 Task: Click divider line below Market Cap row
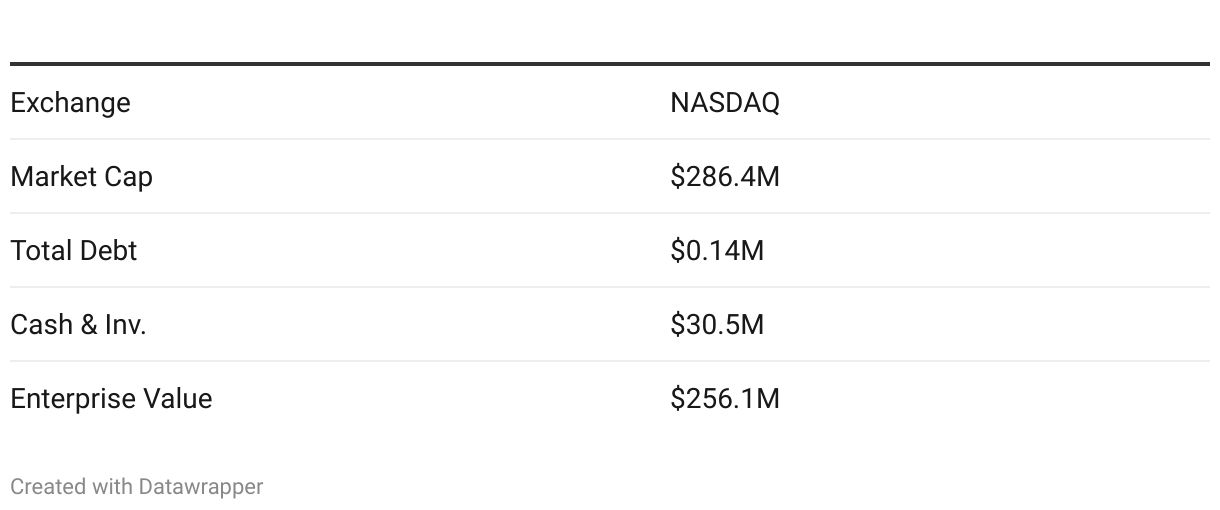(x=610, y=213)
